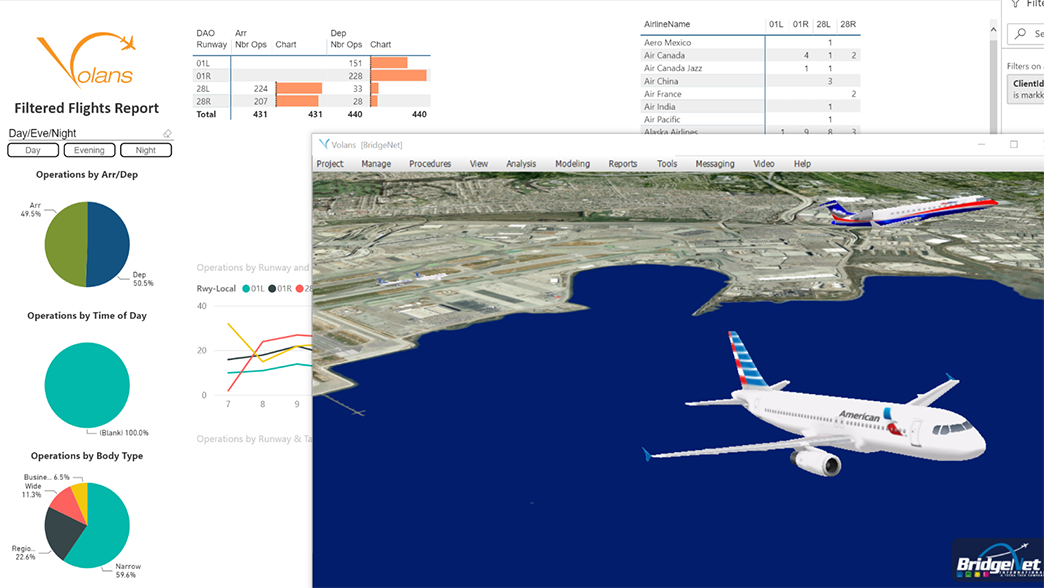1044x588 pixels.
Task: Click the scroll-up arrow beside the airline table
Action: point(993,29)
